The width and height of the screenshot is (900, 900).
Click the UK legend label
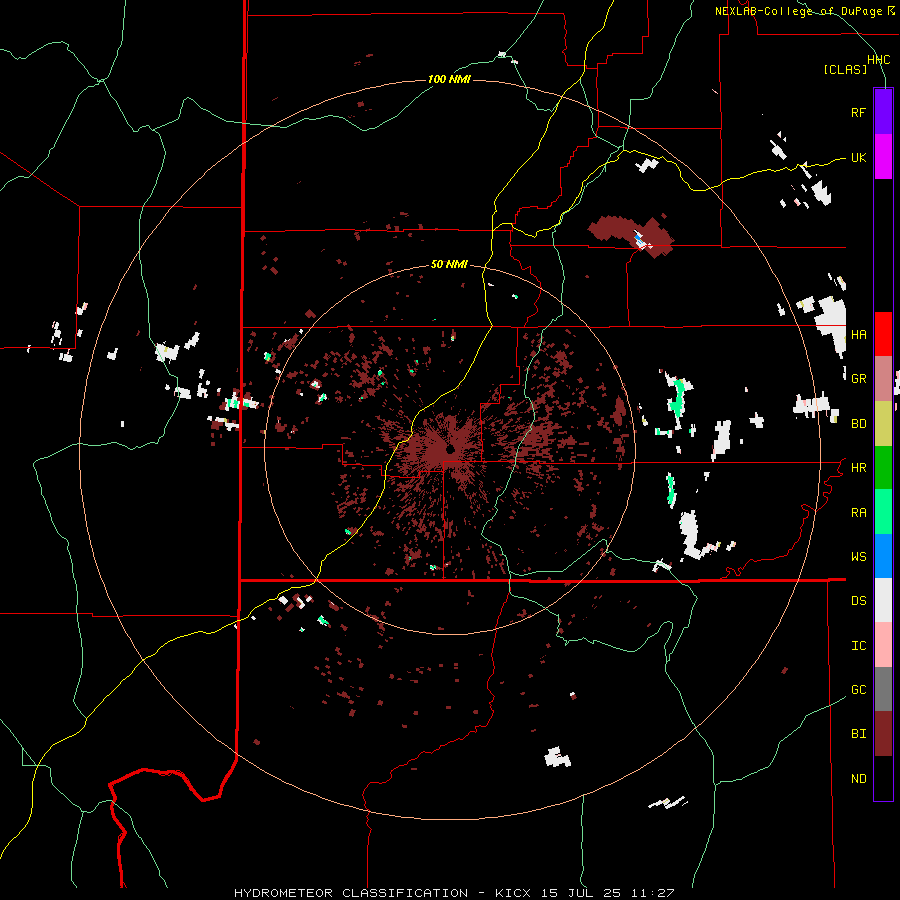pos(858,157)
